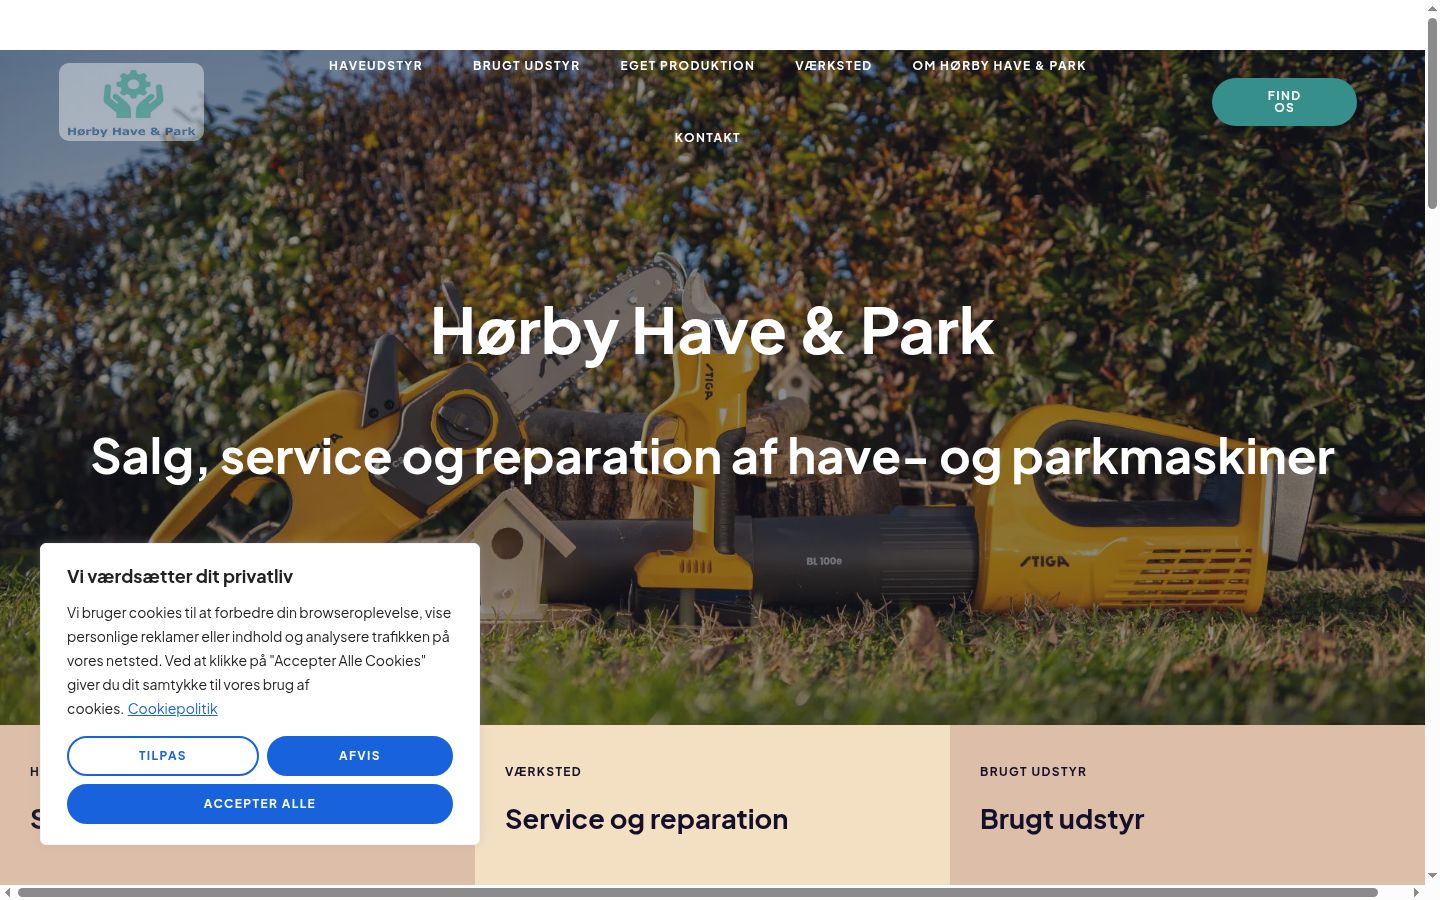Open Om Hørby Have & Park page

(999, 66)
